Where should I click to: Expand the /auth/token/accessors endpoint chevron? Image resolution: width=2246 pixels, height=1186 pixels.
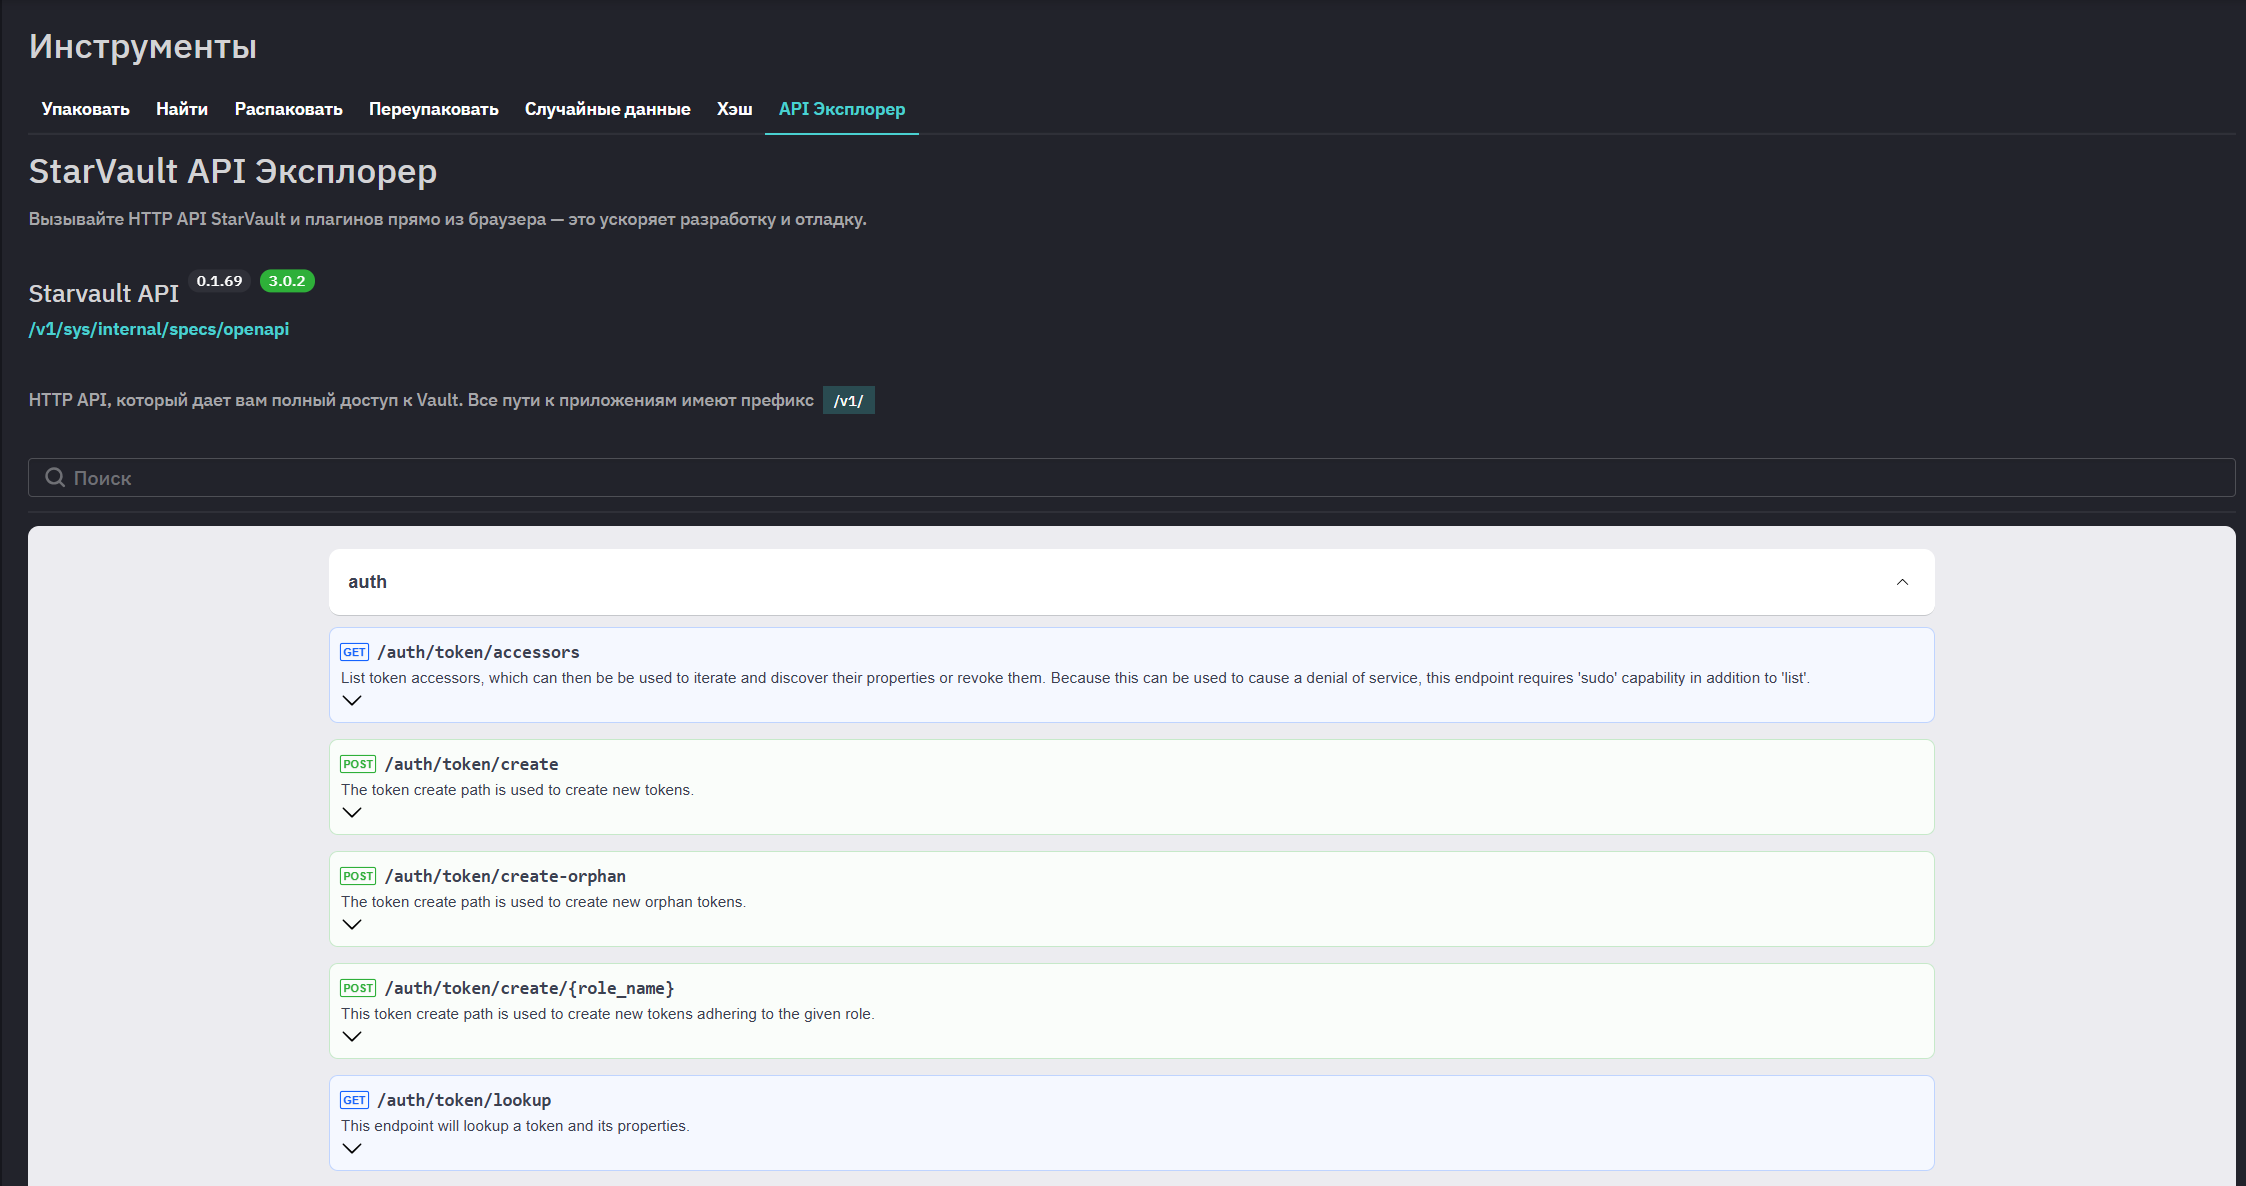click(x=352, y=701)
